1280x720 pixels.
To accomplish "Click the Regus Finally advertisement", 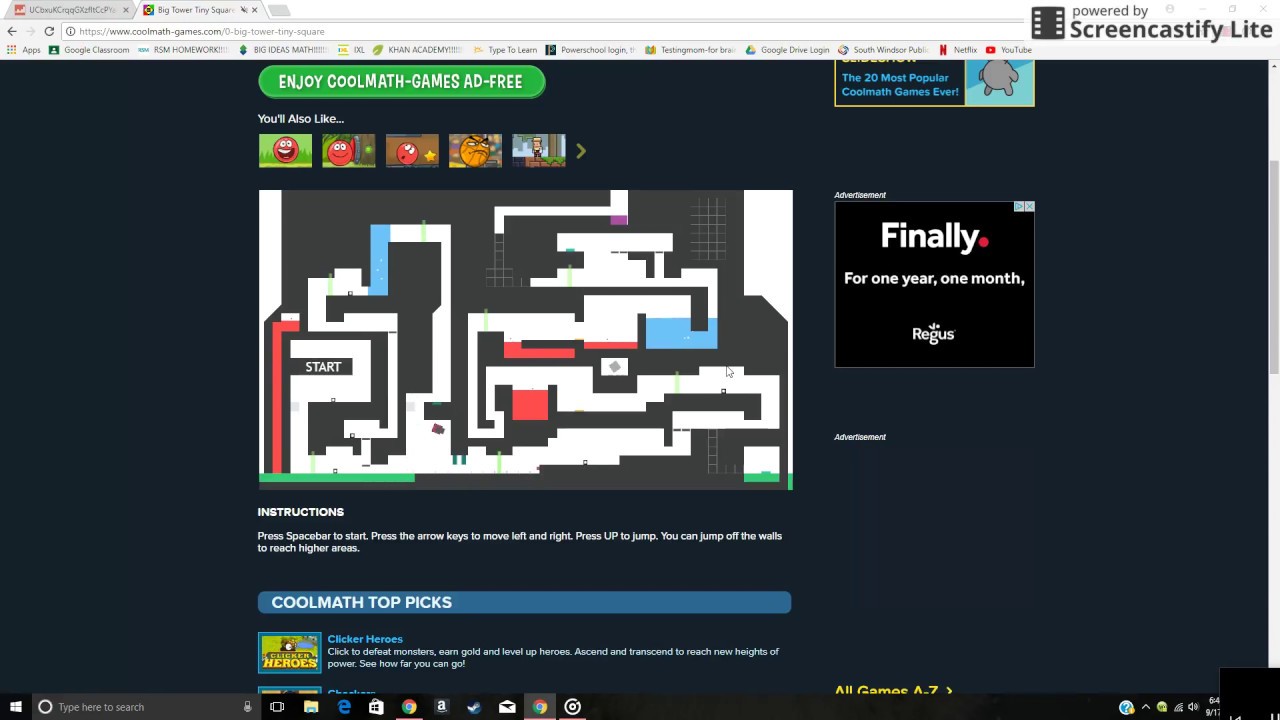I will [x=934, y=285].
